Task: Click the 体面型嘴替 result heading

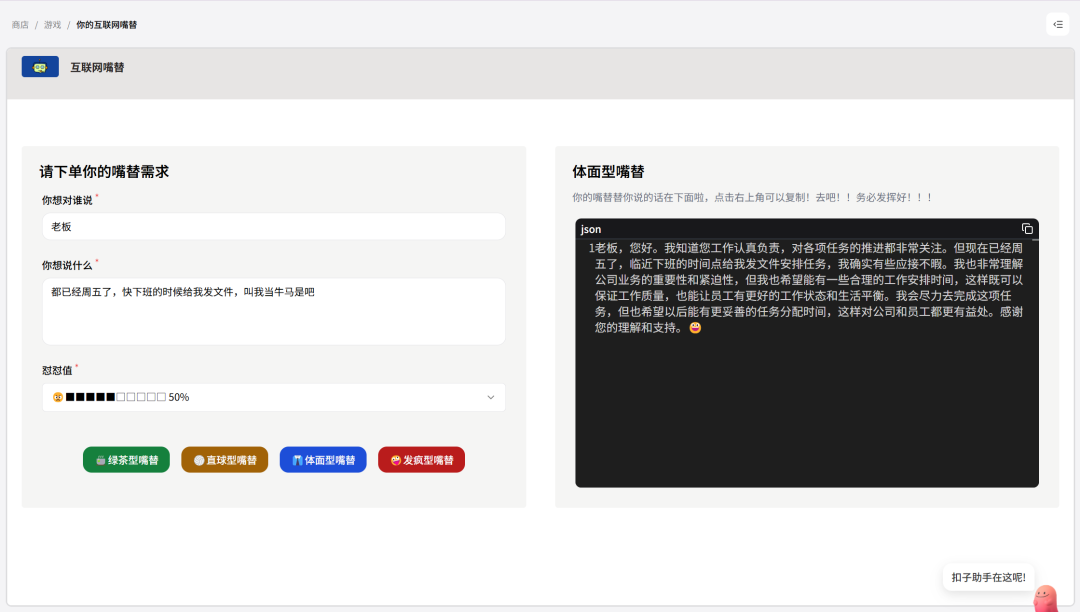Action: click(608, 171)
